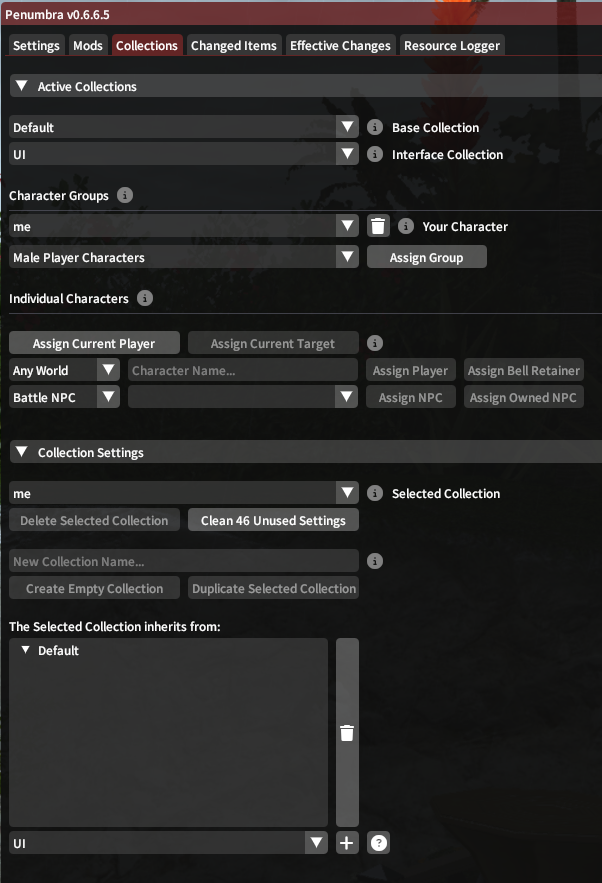Open the Effective Changes tab
Screen dimensions: 602x883
[340, 46]
